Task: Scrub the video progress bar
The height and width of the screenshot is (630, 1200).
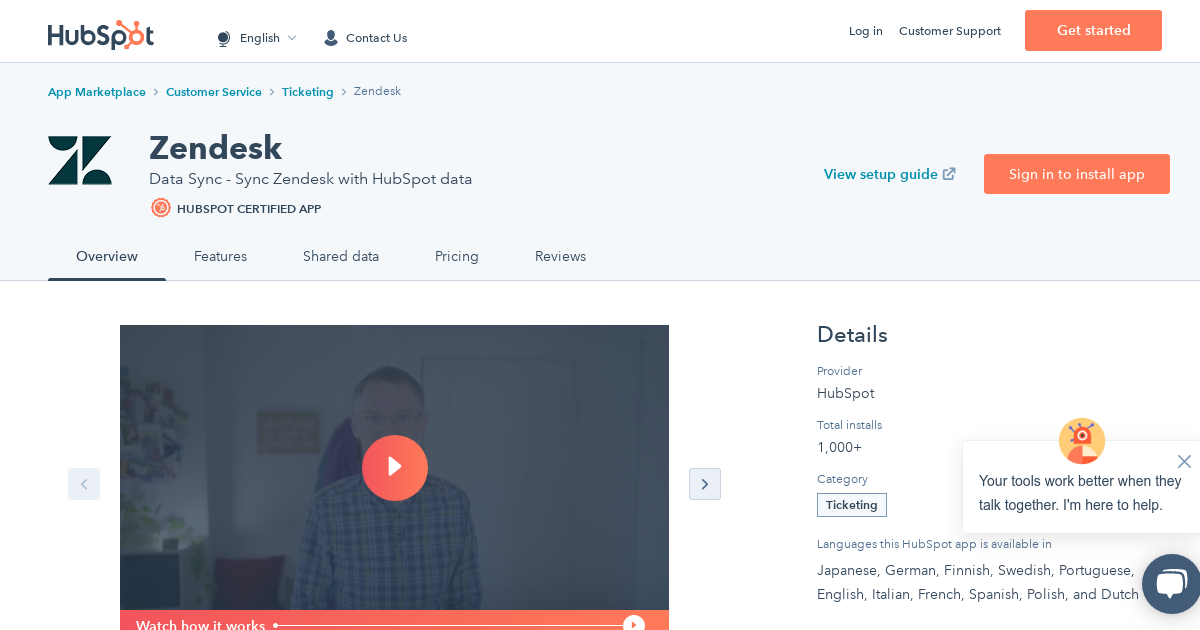Action: tap(450, 625)
